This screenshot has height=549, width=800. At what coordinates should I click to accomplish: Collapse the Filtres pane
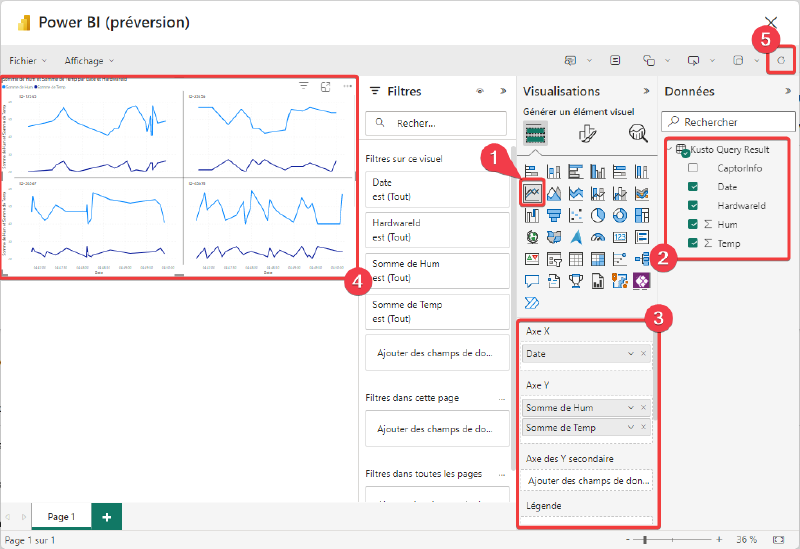pos(503,91)
